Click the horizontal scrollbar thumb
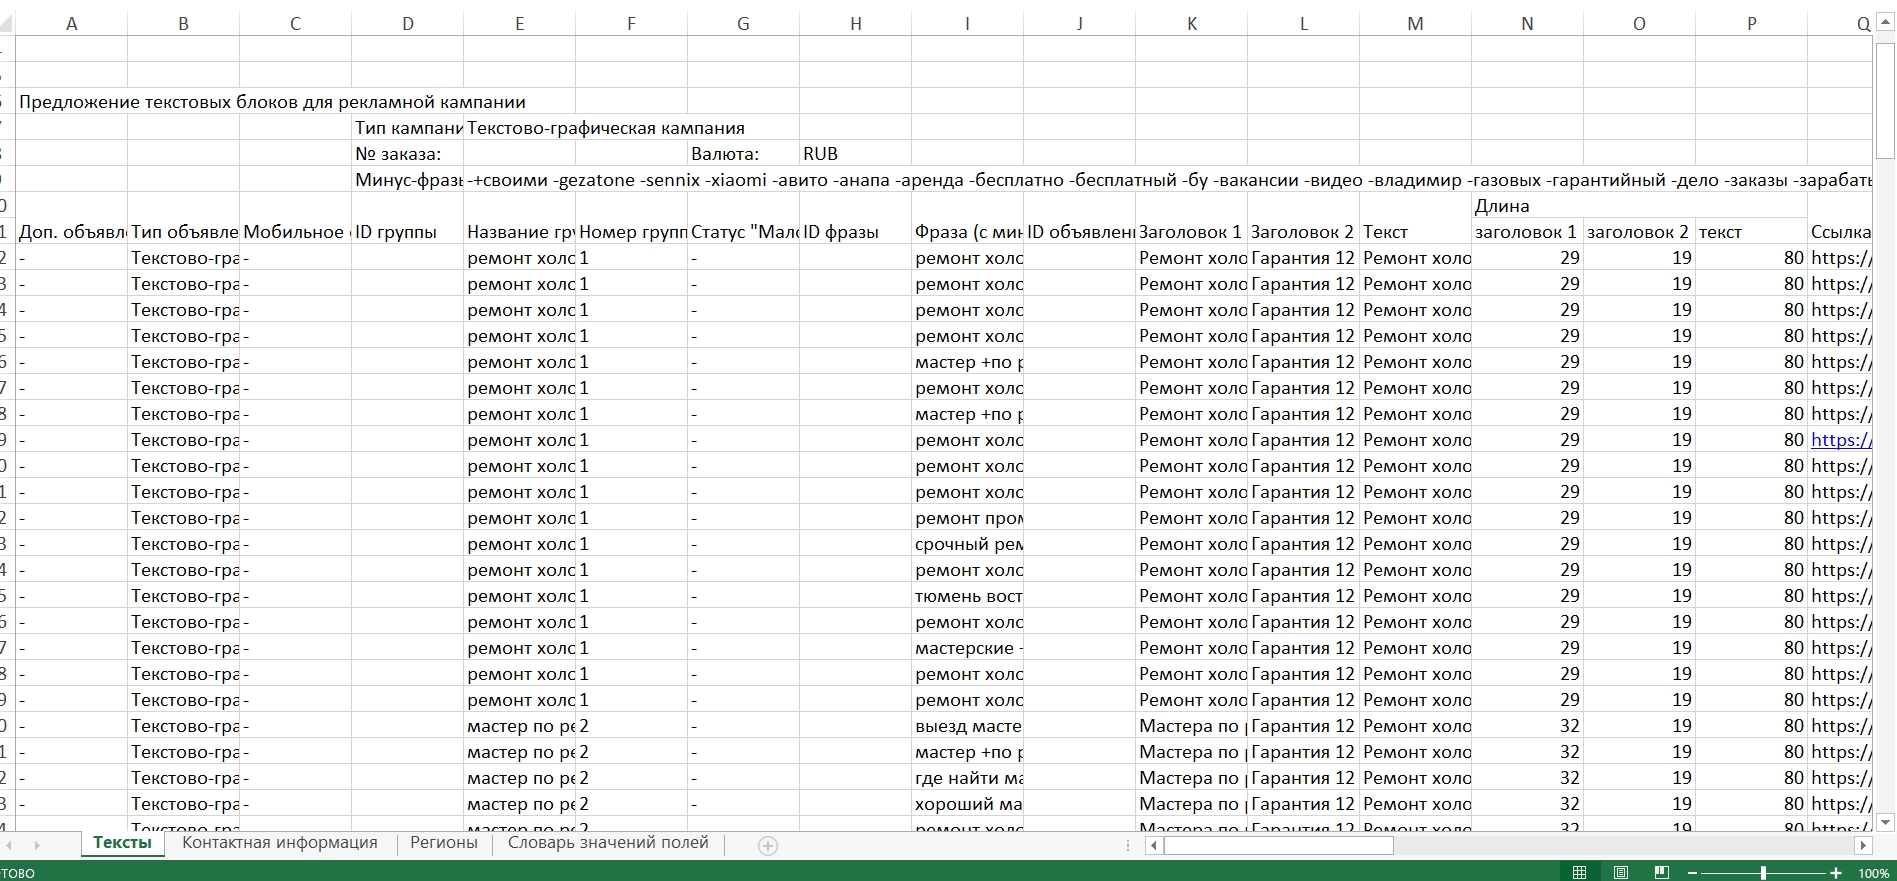The image size is (1897, 881). pos(1278,846)
